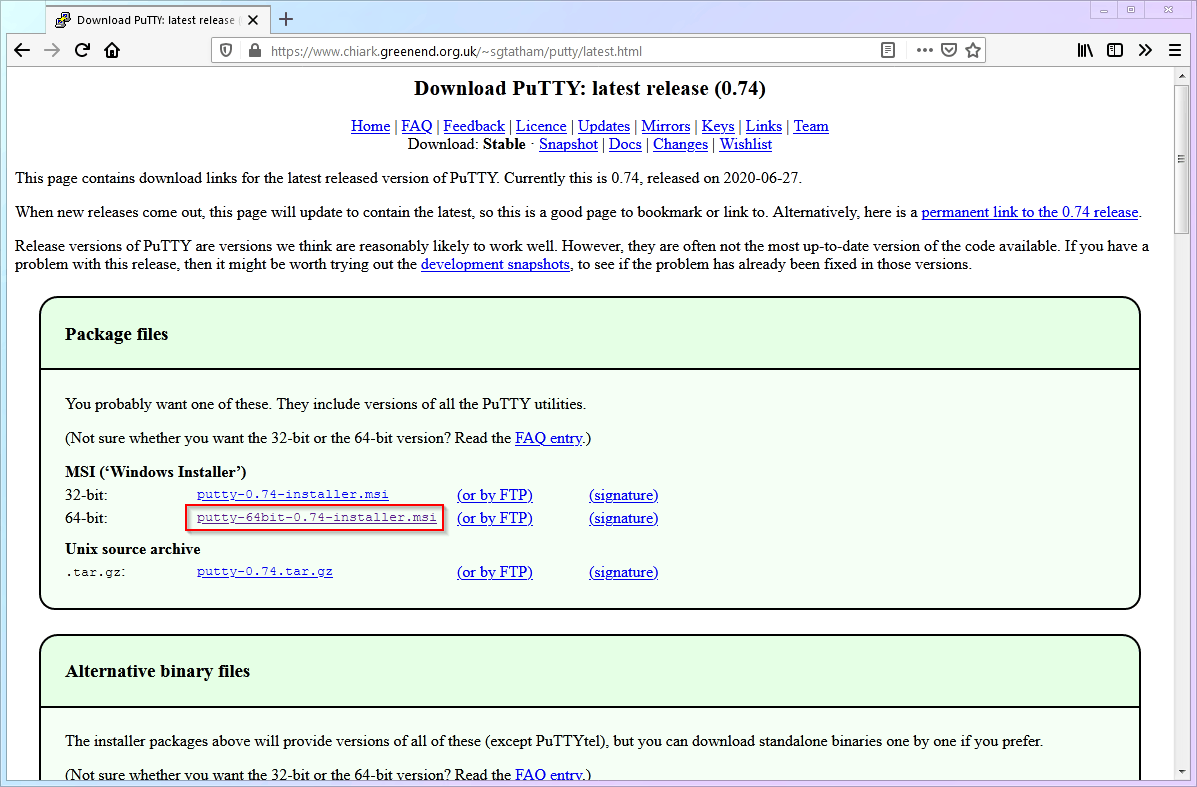Image resolution: width=1197 pixels, height=787 pixels.
Task: Open the Library bookmarks and history icon
Action: pos(1086,51)
